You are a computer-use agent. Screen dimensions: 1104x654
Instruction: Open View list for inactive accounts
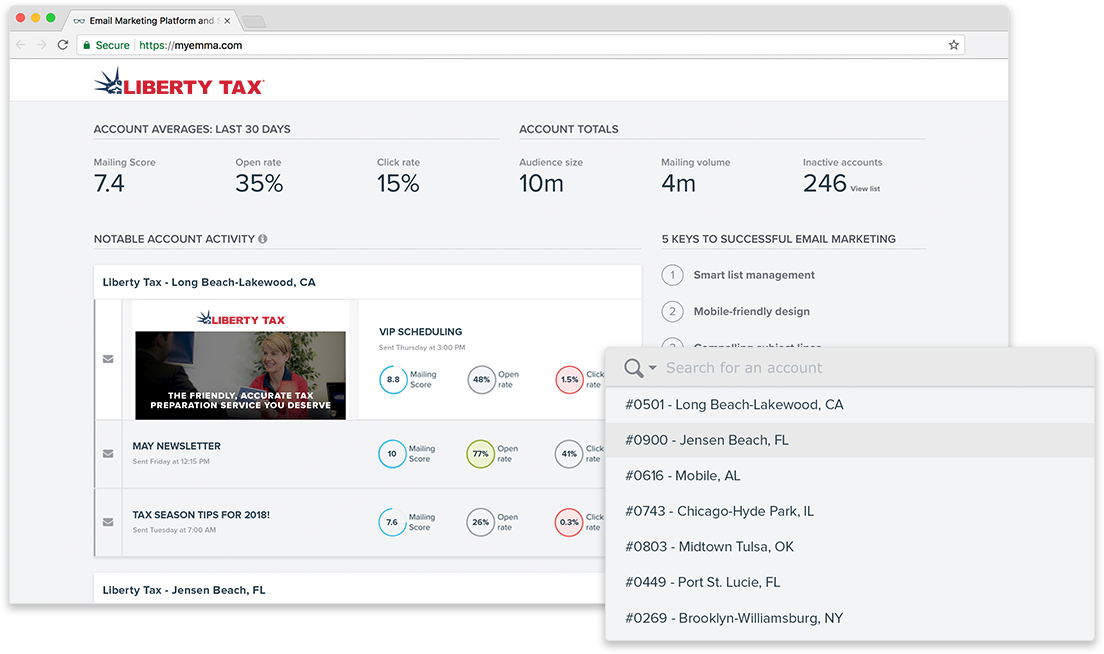[865, 189]
